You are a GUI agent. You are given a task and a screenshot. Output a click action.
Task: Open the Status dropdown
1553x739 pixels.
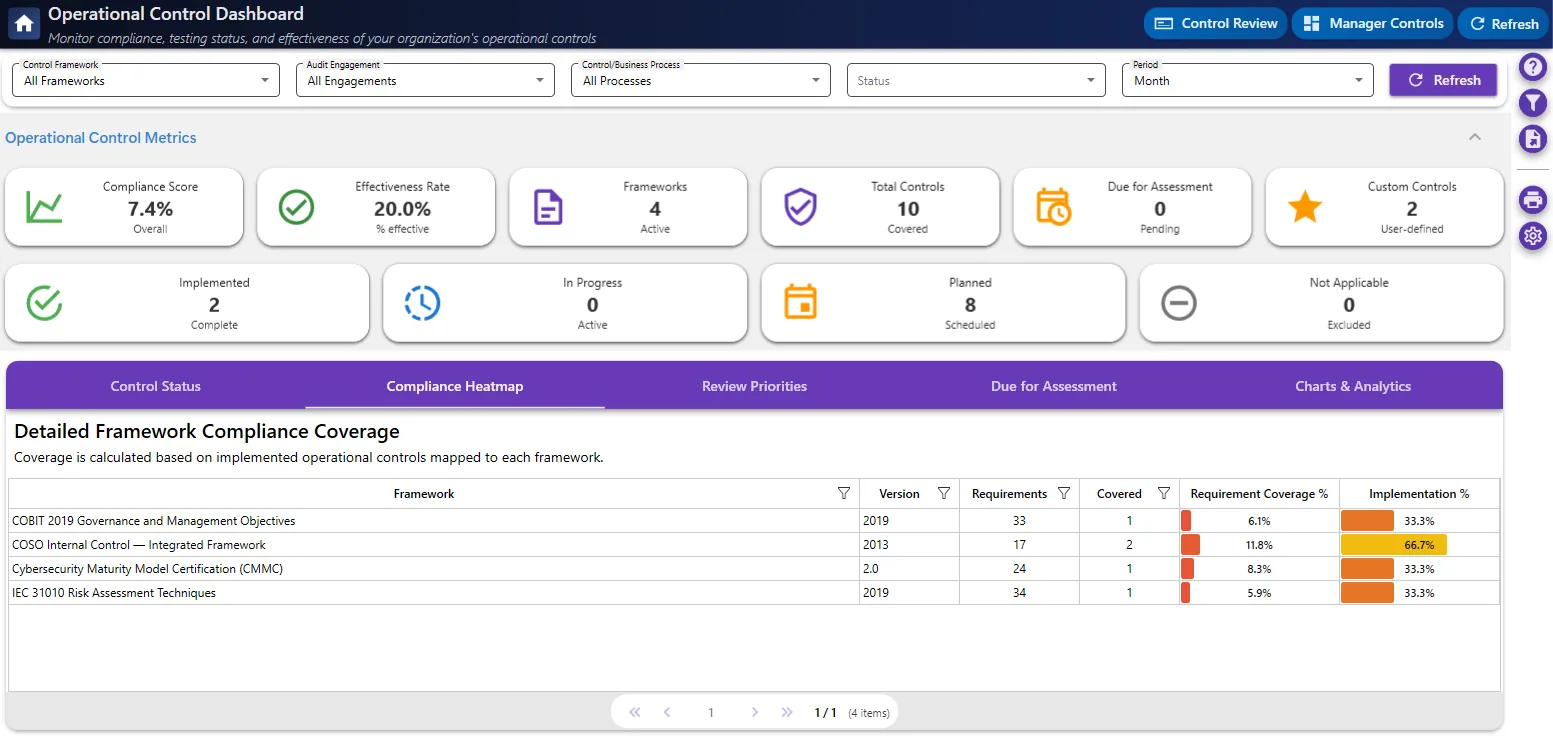click(976, 80)
